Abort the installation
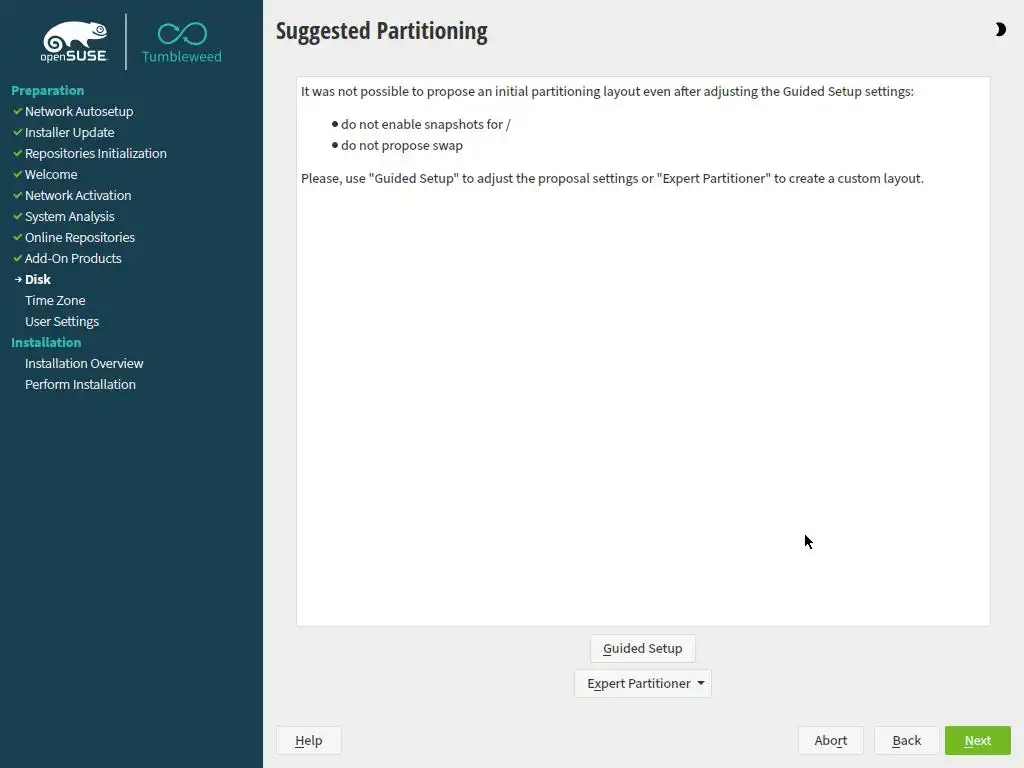The height and width of the screenshot is (768, 1024). (830, 740)
